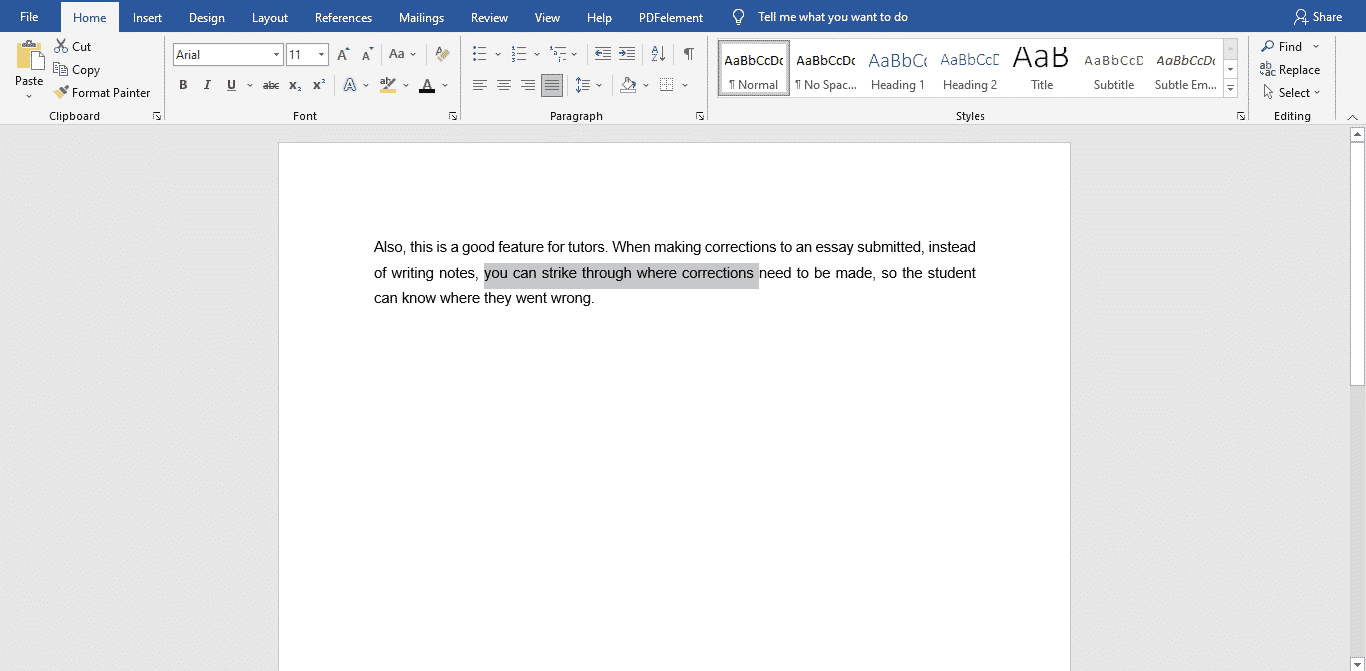Select the Format Painter tool

pyautogui.click(x=103, y=92)
